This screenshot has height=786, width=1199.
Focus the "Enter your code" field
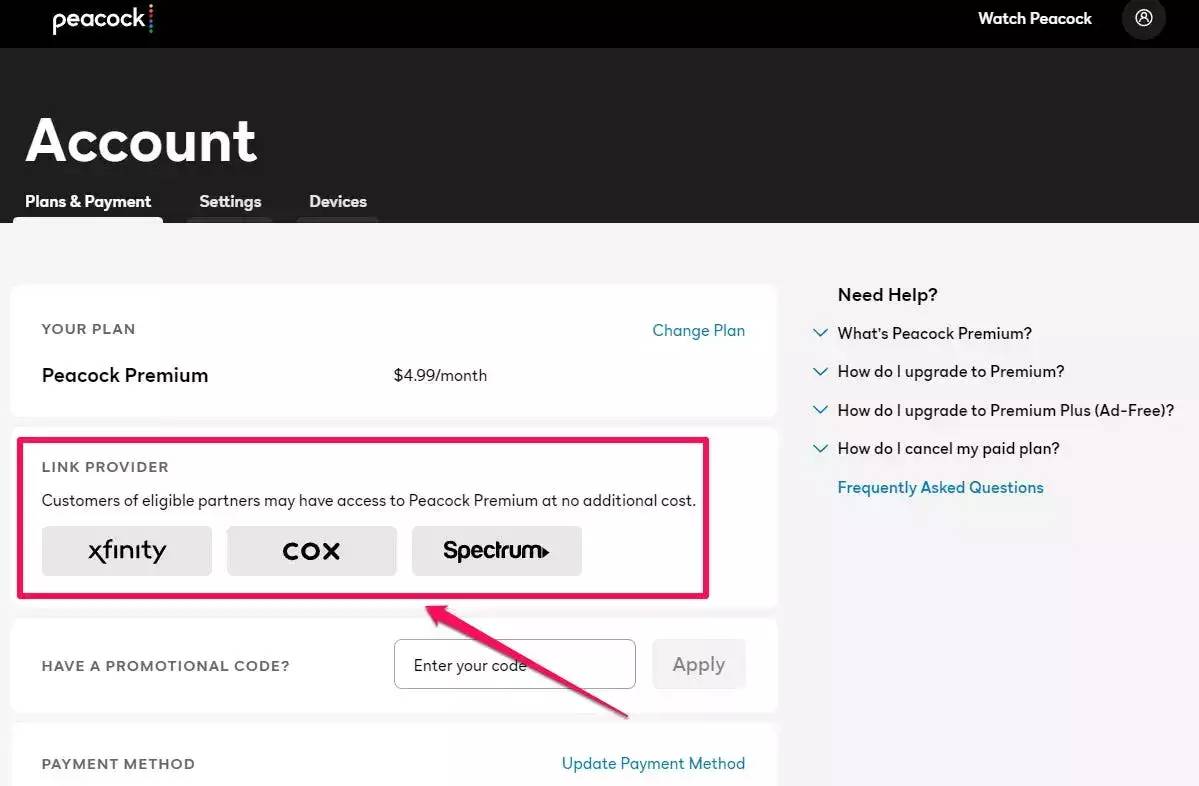pyautogui.click(x=514, y=665)
